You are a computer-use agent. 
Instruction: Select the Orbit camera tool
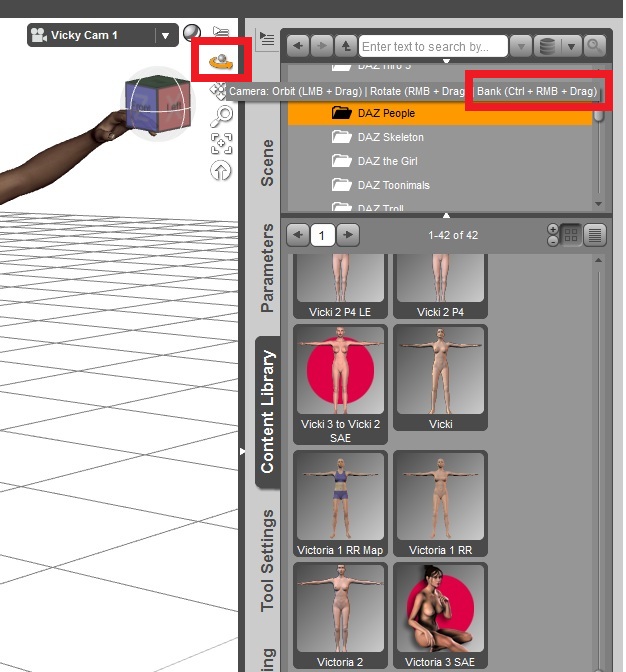pos(221,61)
